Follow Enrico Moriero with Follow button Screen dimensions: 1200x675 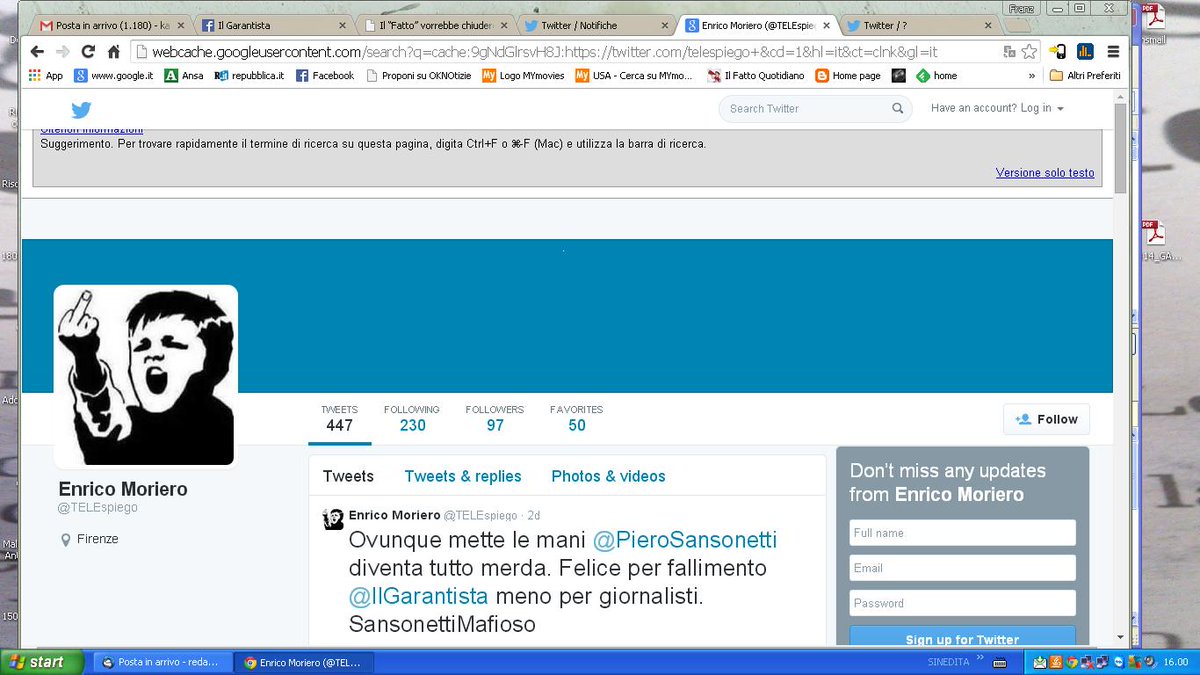[1046, 420]
